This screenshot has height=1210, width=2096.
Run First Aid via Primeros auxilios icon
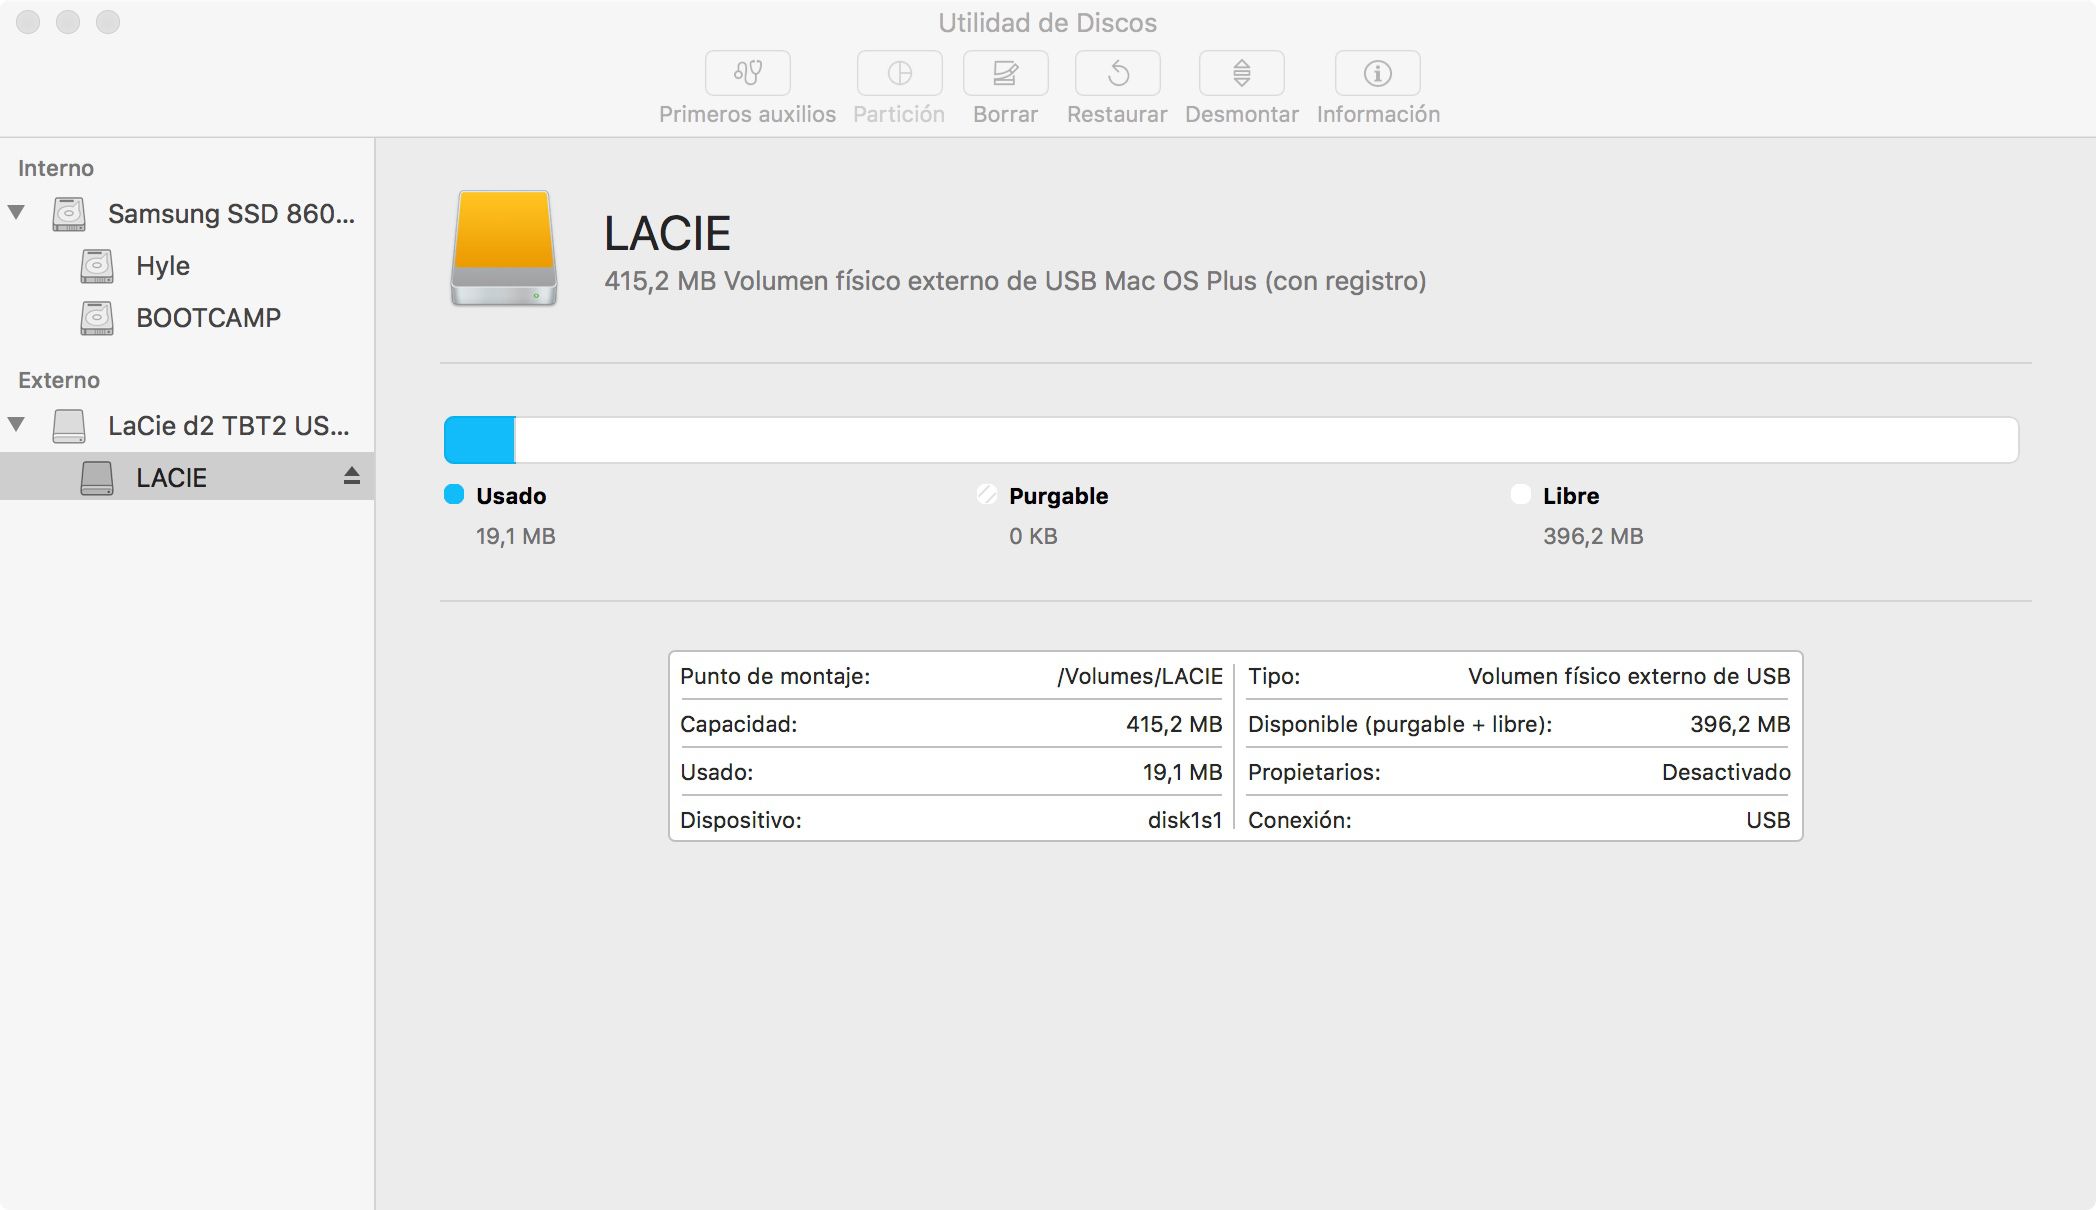pyautogui.click(x=748, y=73)
